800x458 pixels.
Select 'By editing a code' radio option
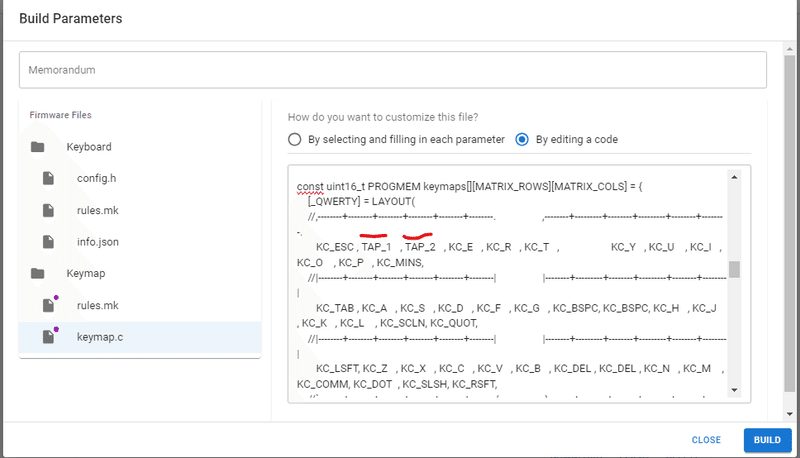(x=521, y=140)
